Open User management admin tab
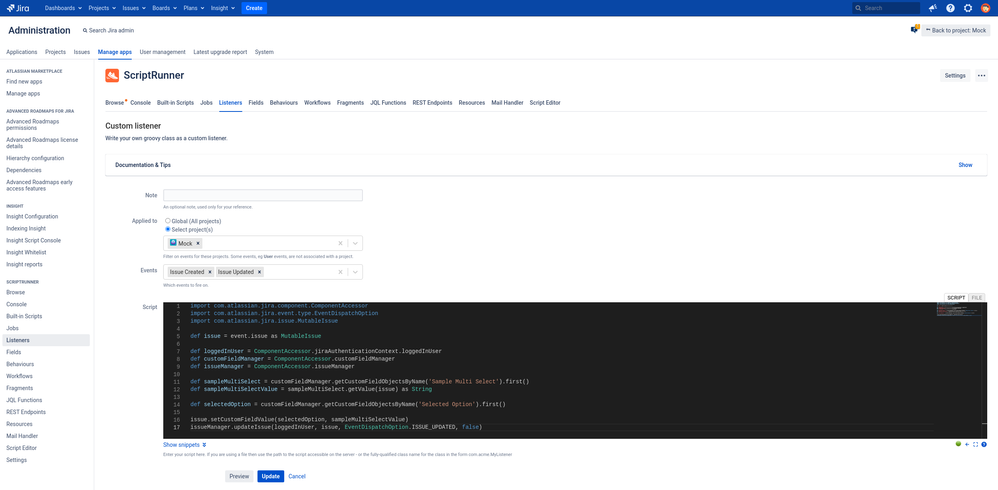 pos(162,52)
